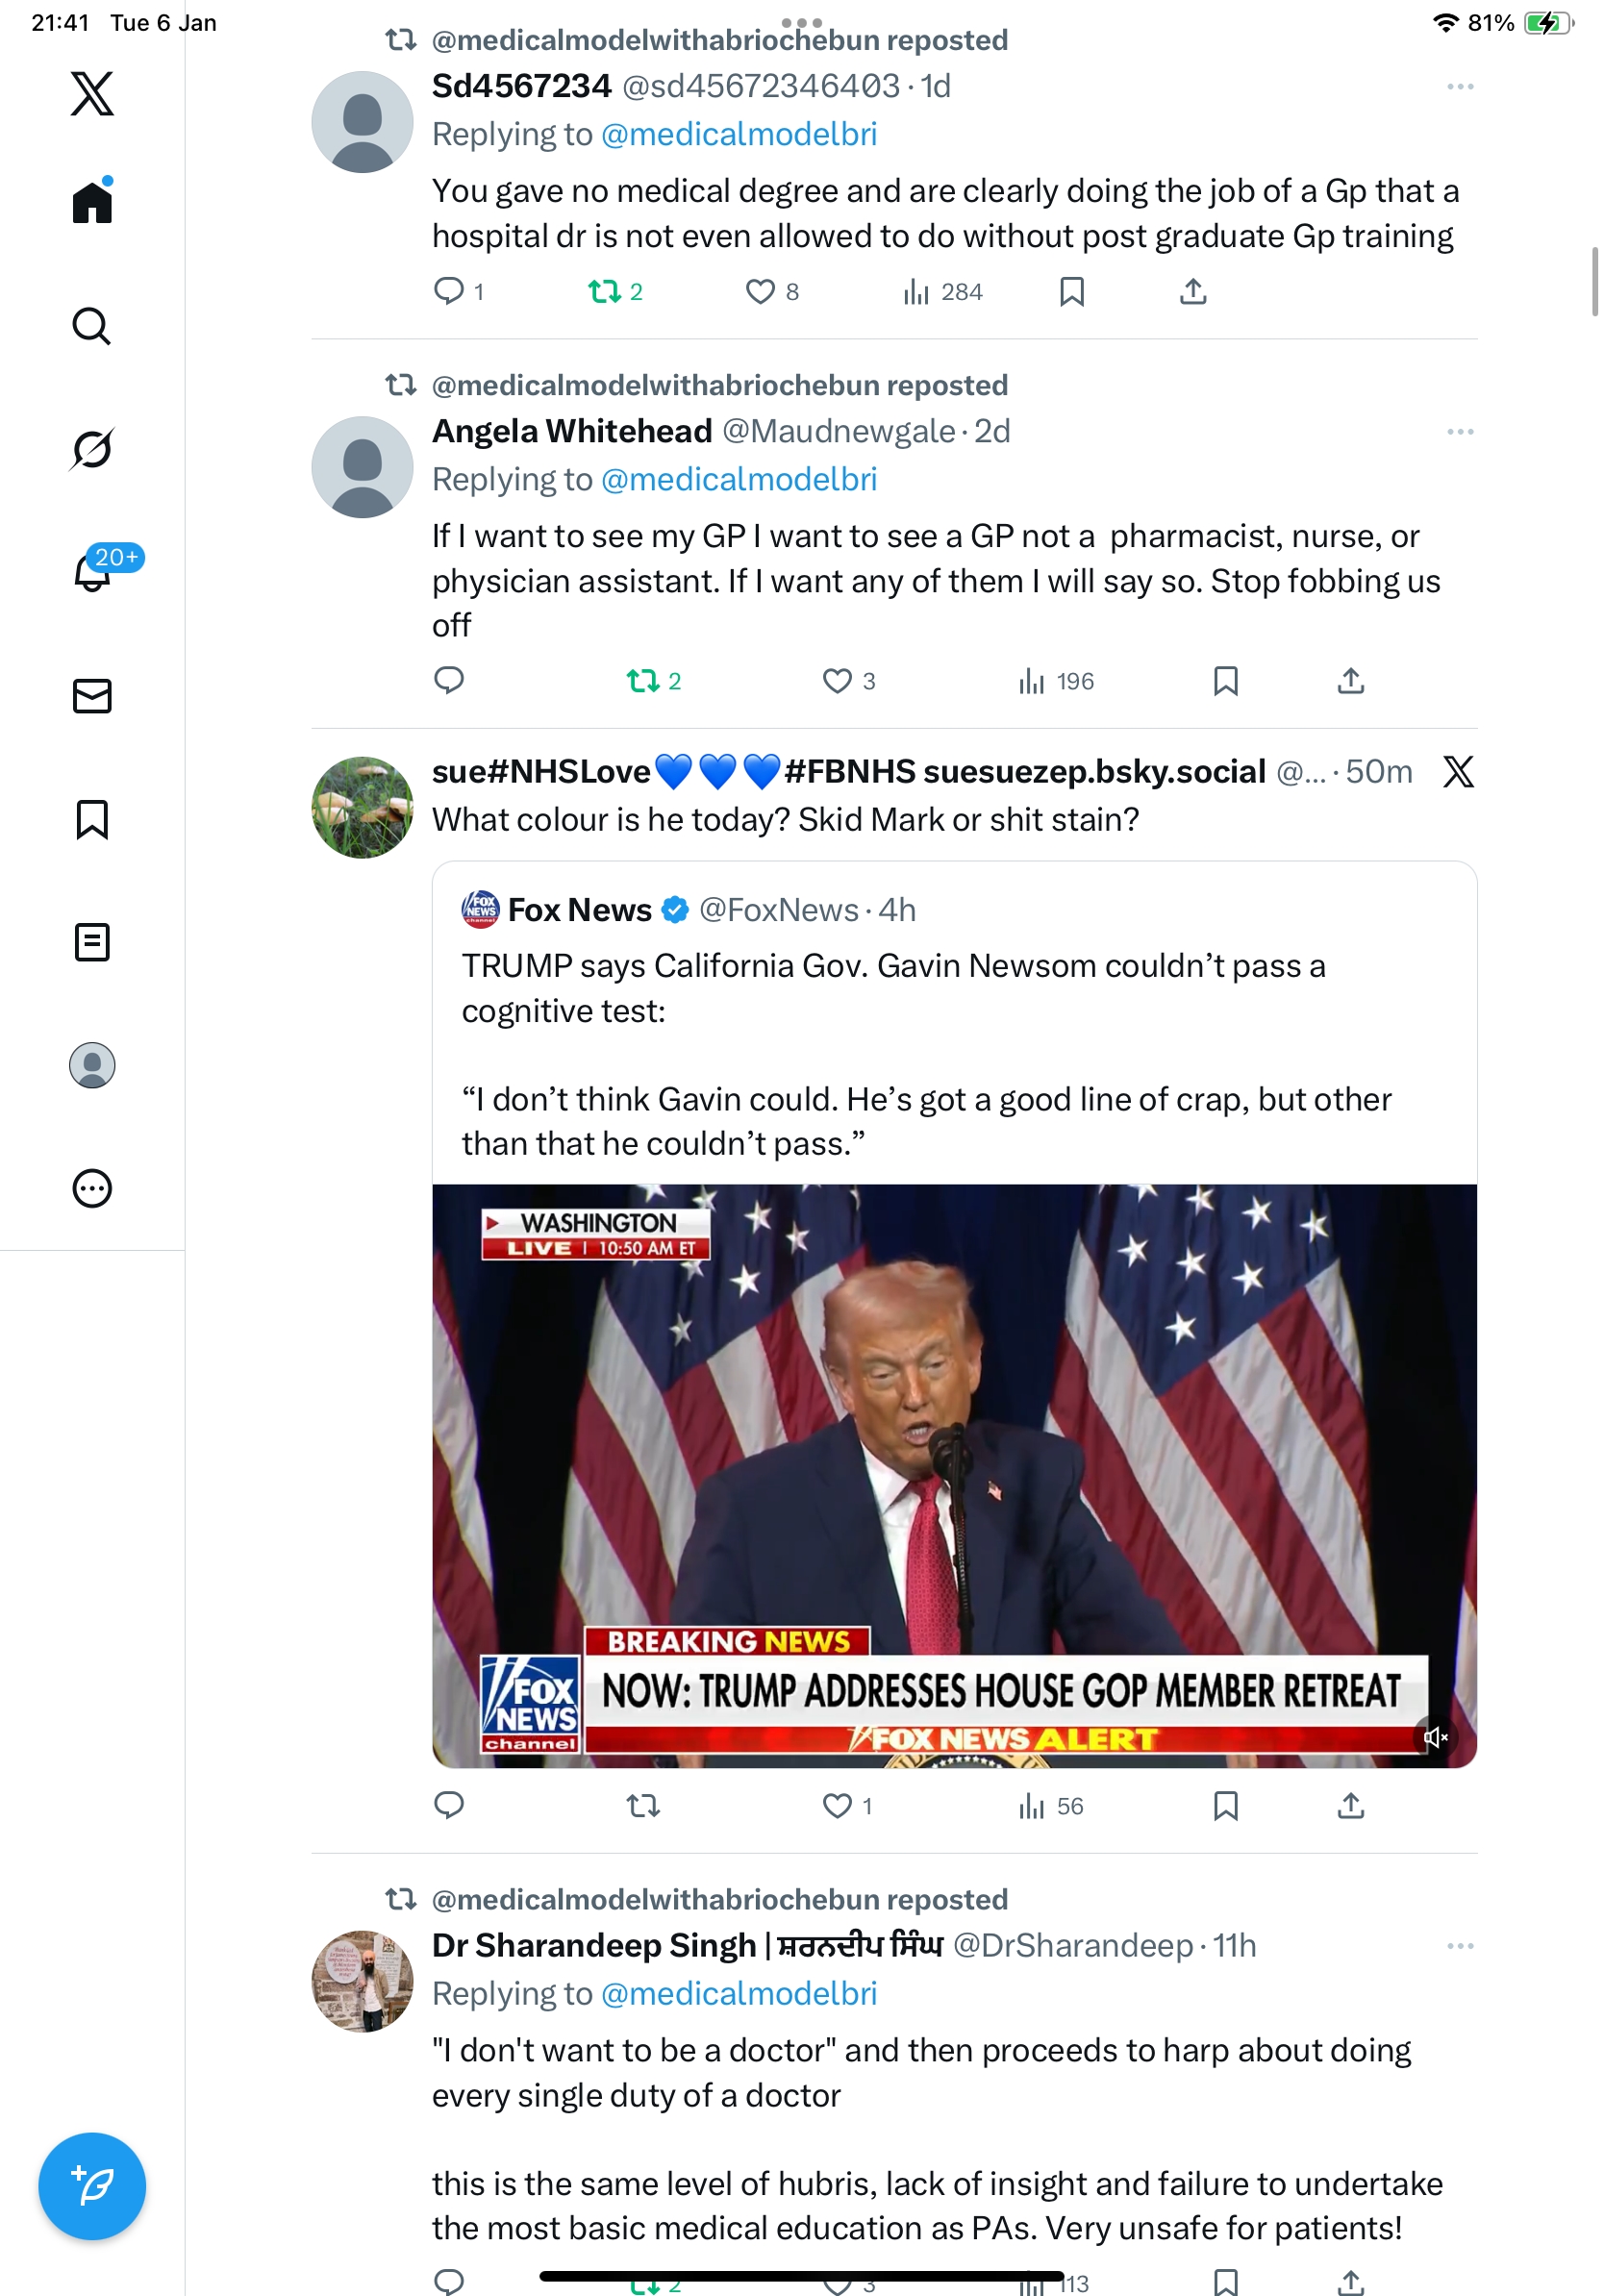1604x2296 pixels.
Task: Share the Sd4567234 reply post
Action: tap(1192, 292)
